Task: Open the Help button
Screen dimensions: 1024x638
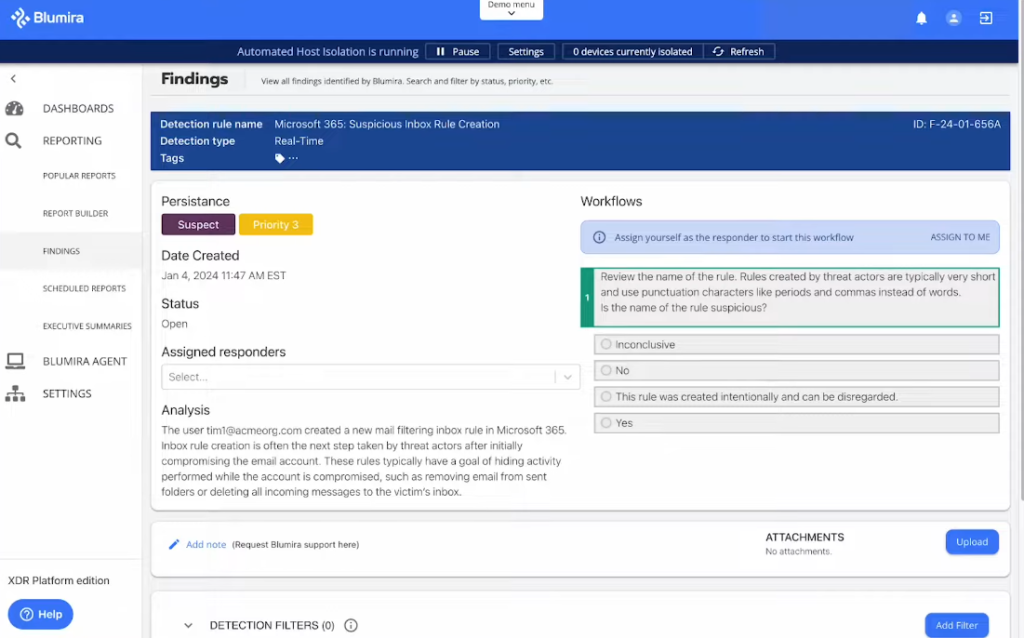Action: pyautogui.click(x=40, y=614)
